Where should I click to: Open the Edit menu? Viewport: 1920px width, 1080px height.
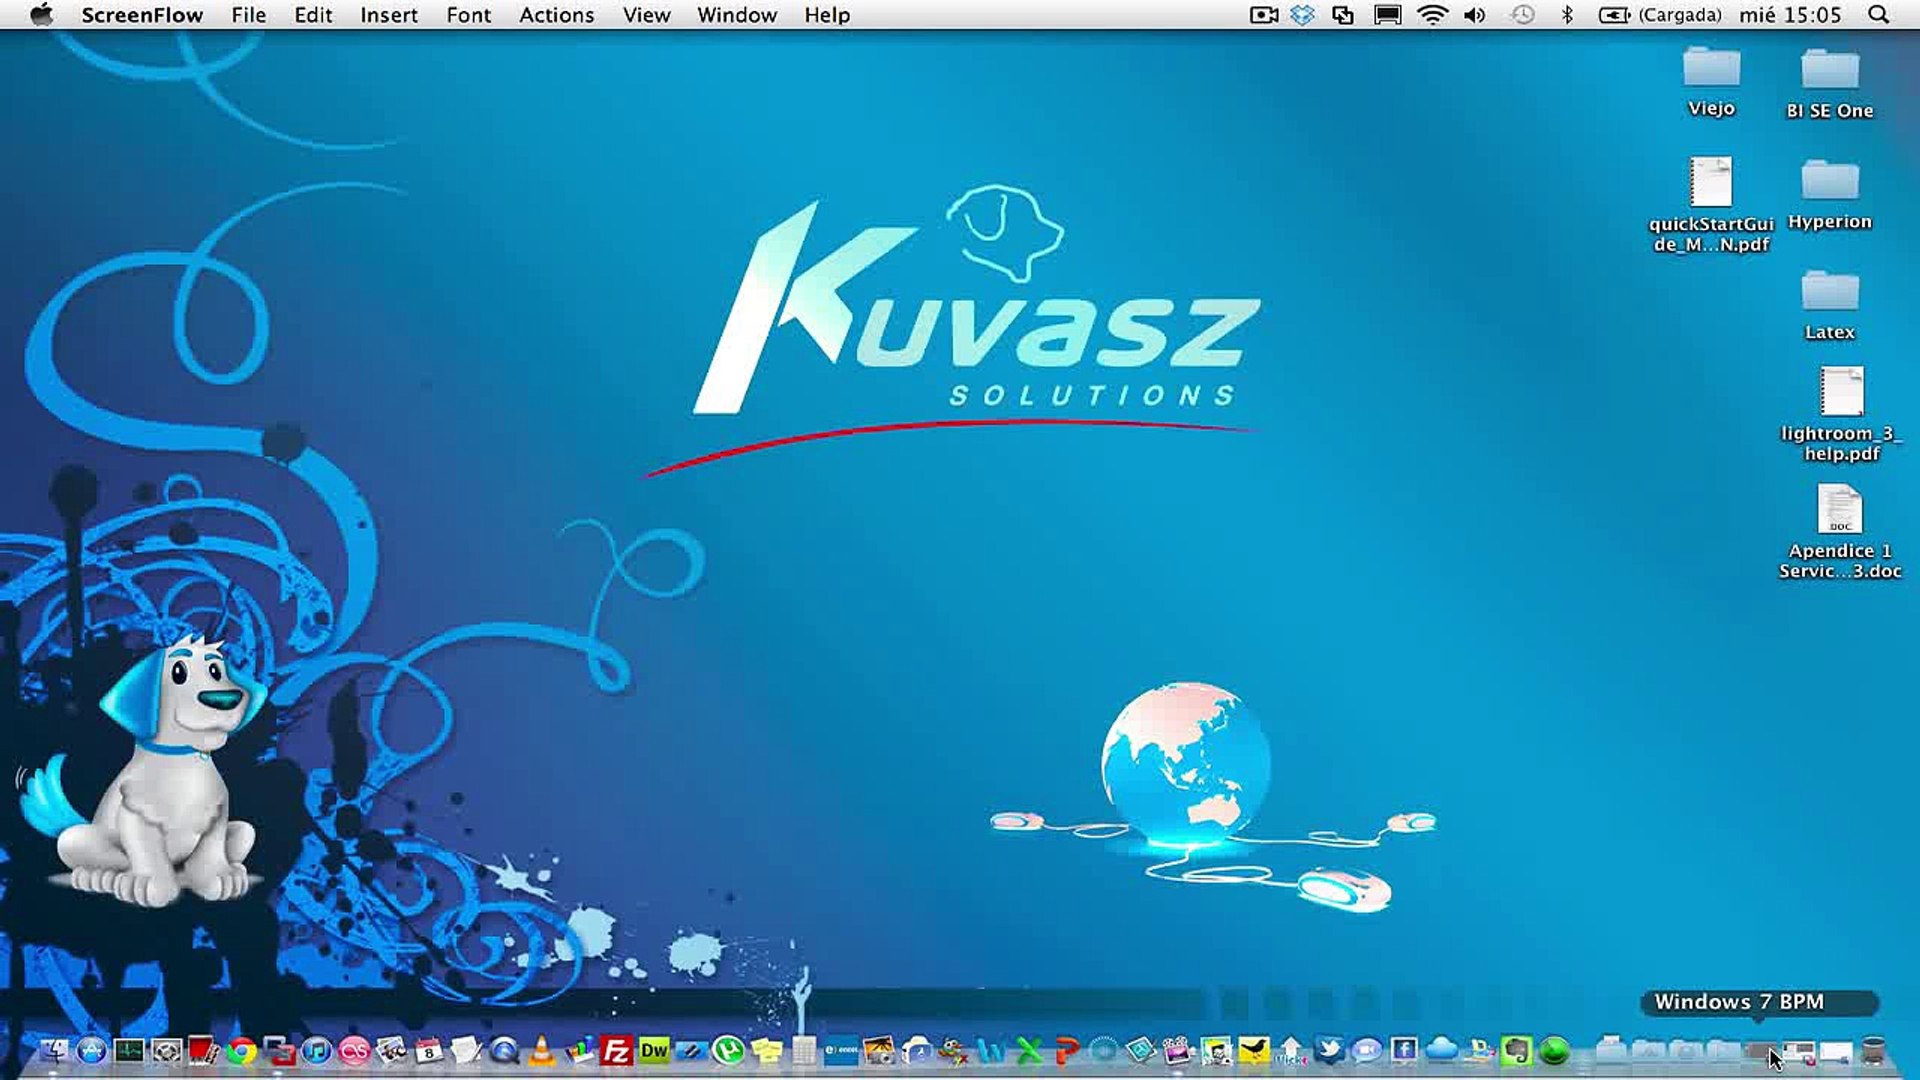pyautogui.click(x=313, y=15)
